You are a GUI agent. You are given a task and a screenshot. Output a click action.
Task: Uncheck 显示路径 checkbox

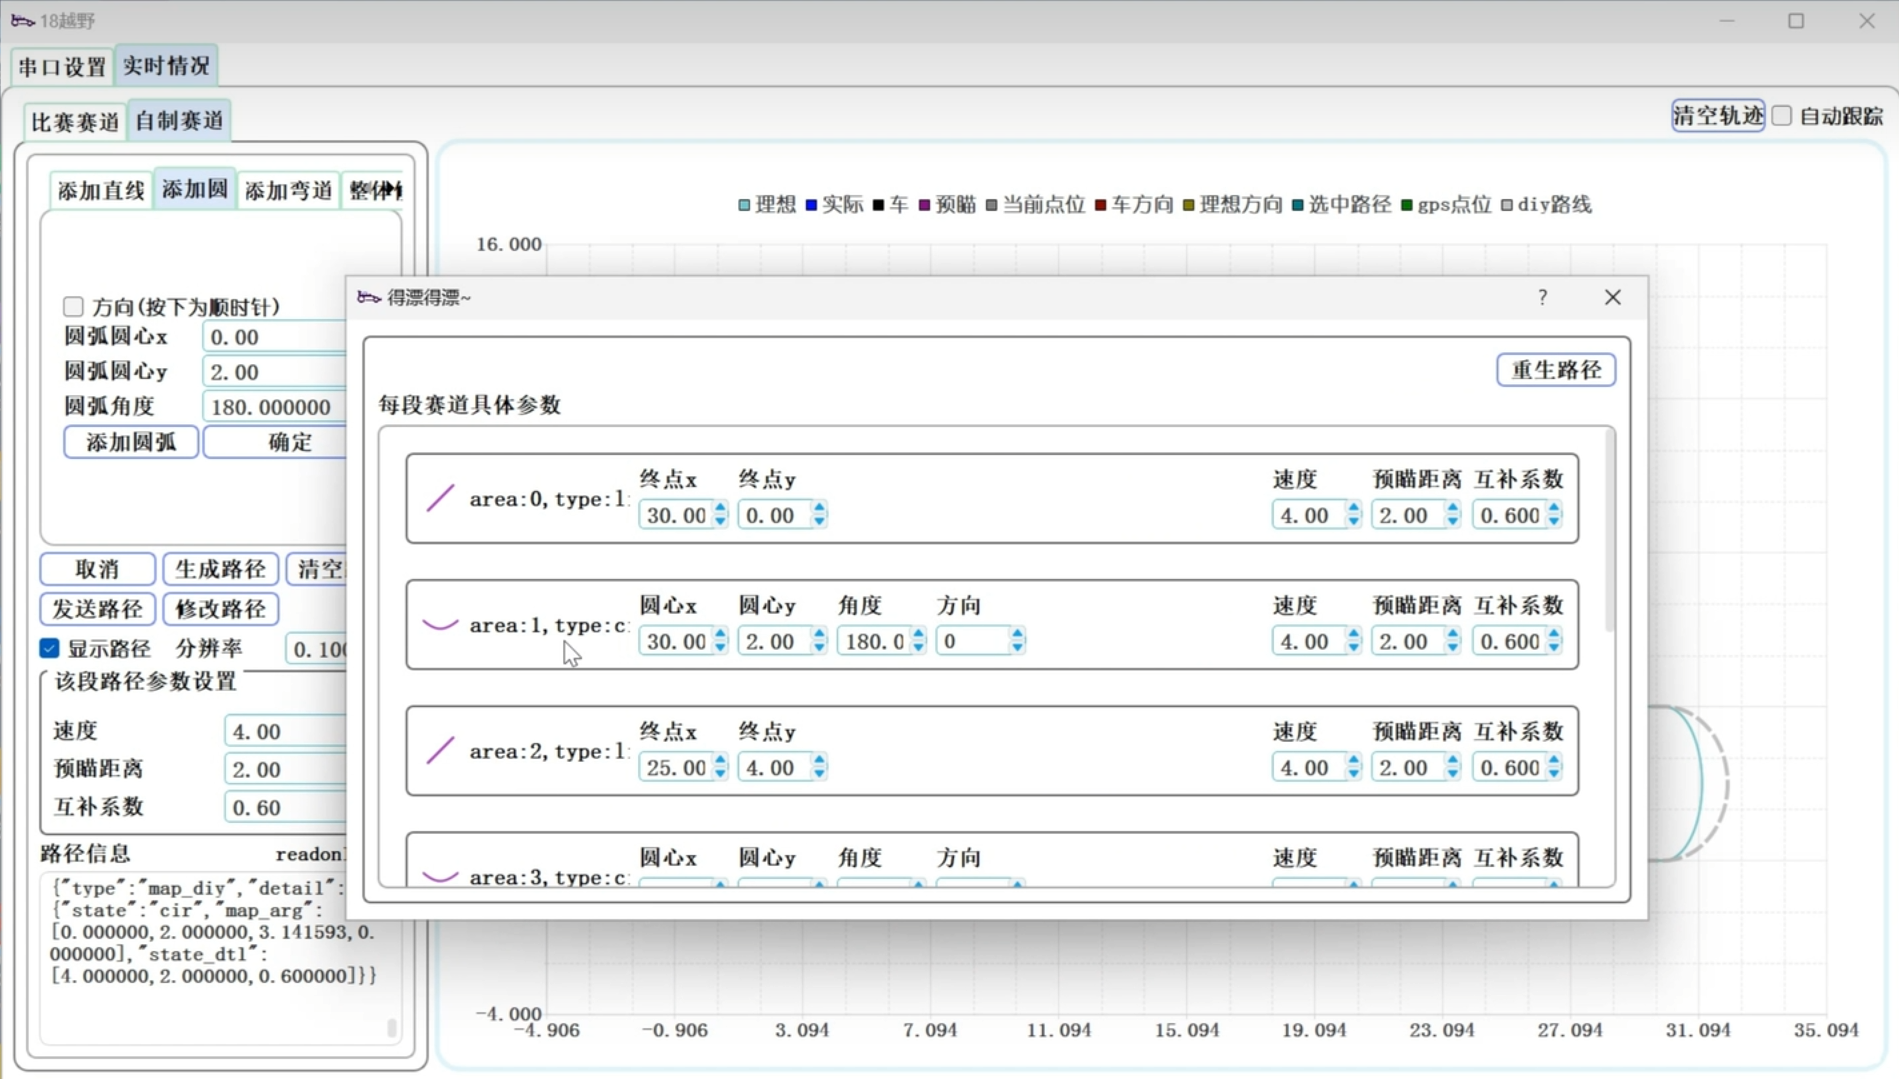pyautogui.click(x=49, y=648)
